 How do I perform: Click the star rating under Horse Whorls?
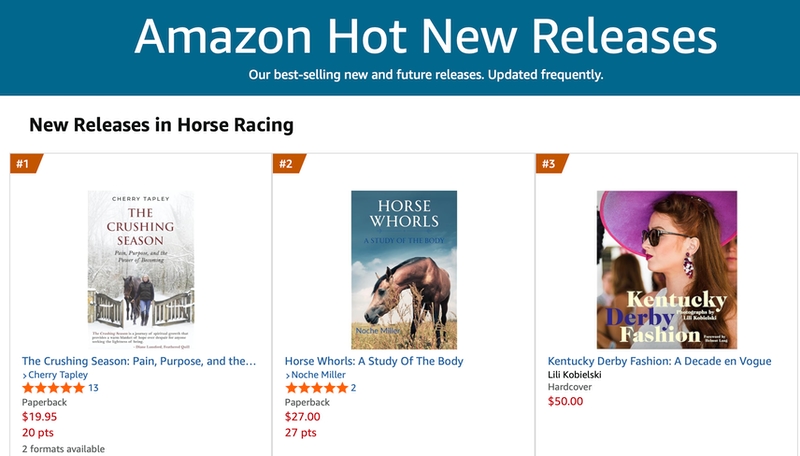[x=316, y=388]
